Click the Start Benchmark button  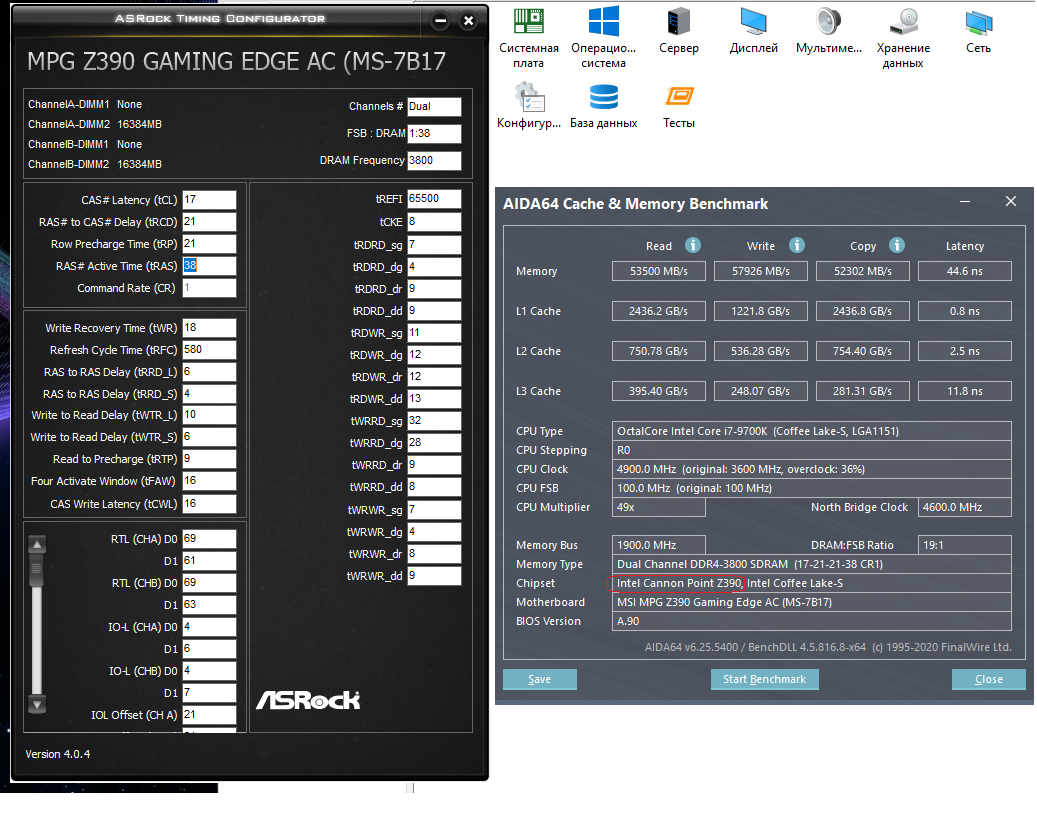click(x=765, y=679)
